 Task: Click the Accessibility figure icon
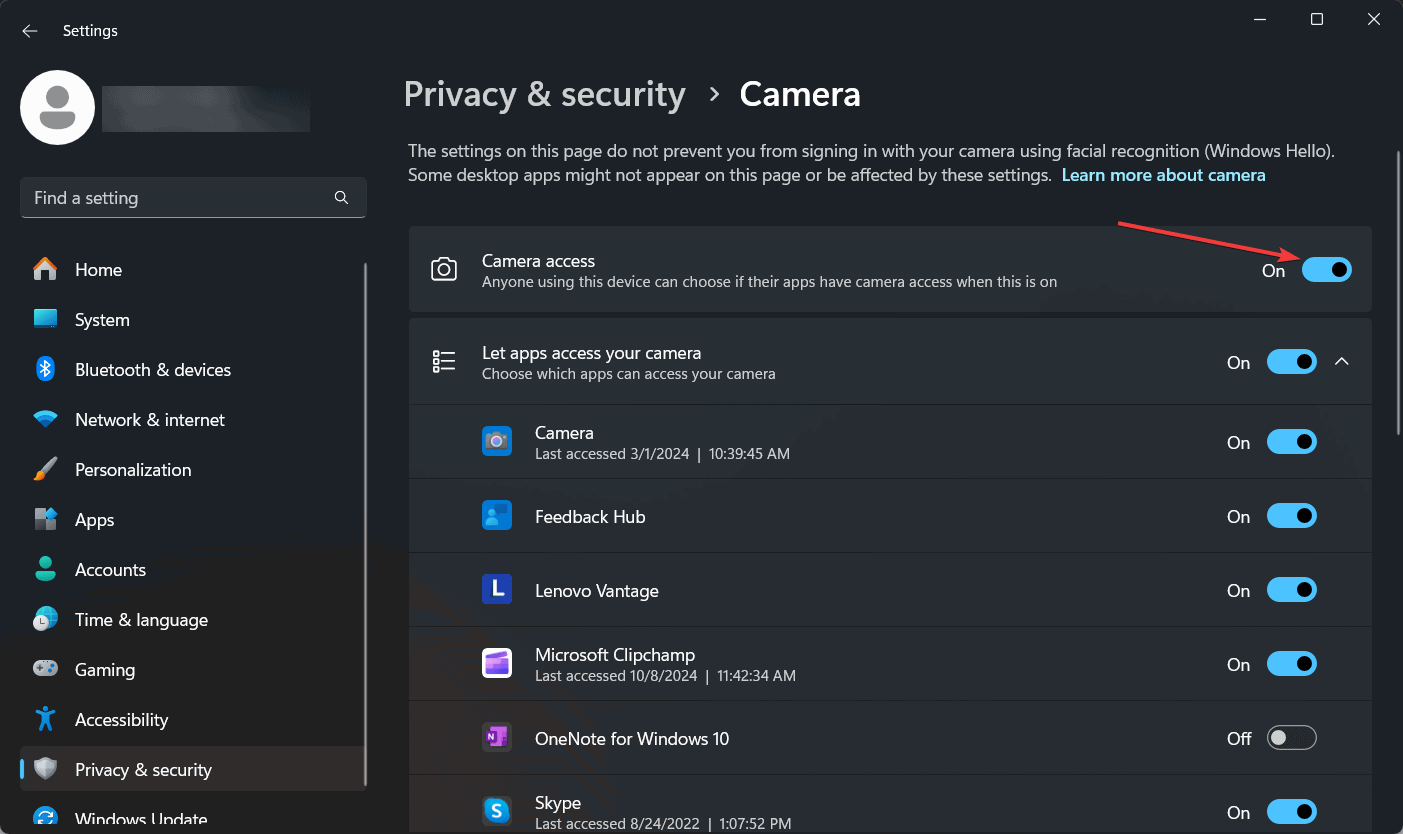pos(45,719)
